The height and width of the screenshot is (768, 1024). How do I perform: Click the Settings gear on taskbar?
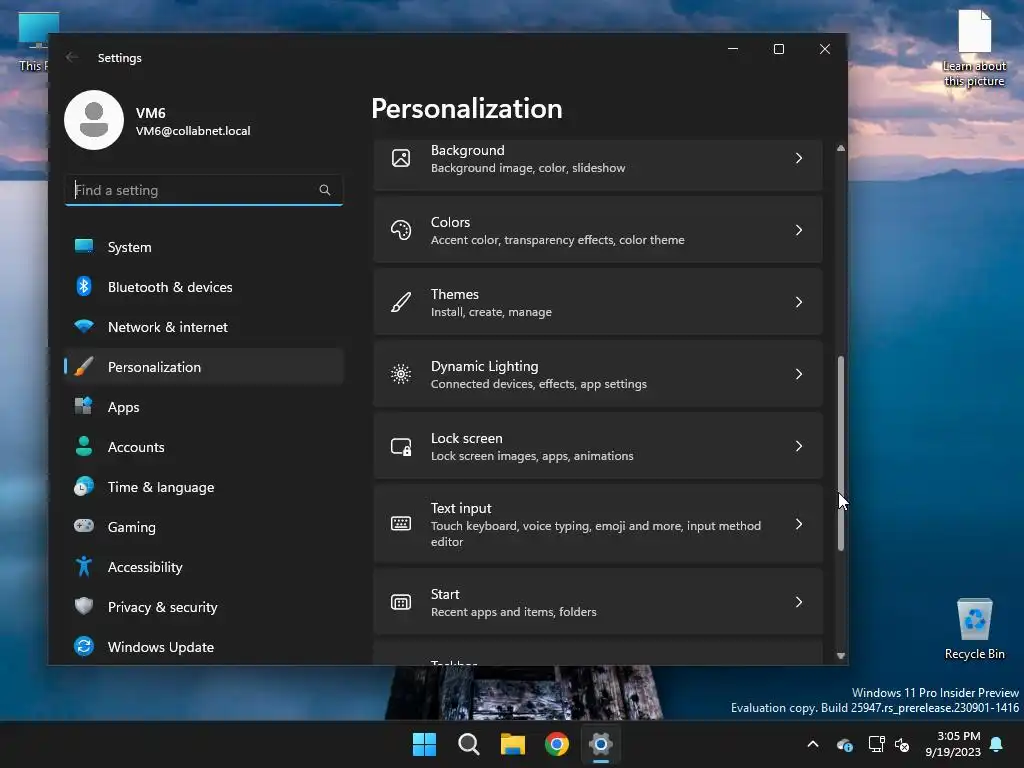click(x=601, y=744)
